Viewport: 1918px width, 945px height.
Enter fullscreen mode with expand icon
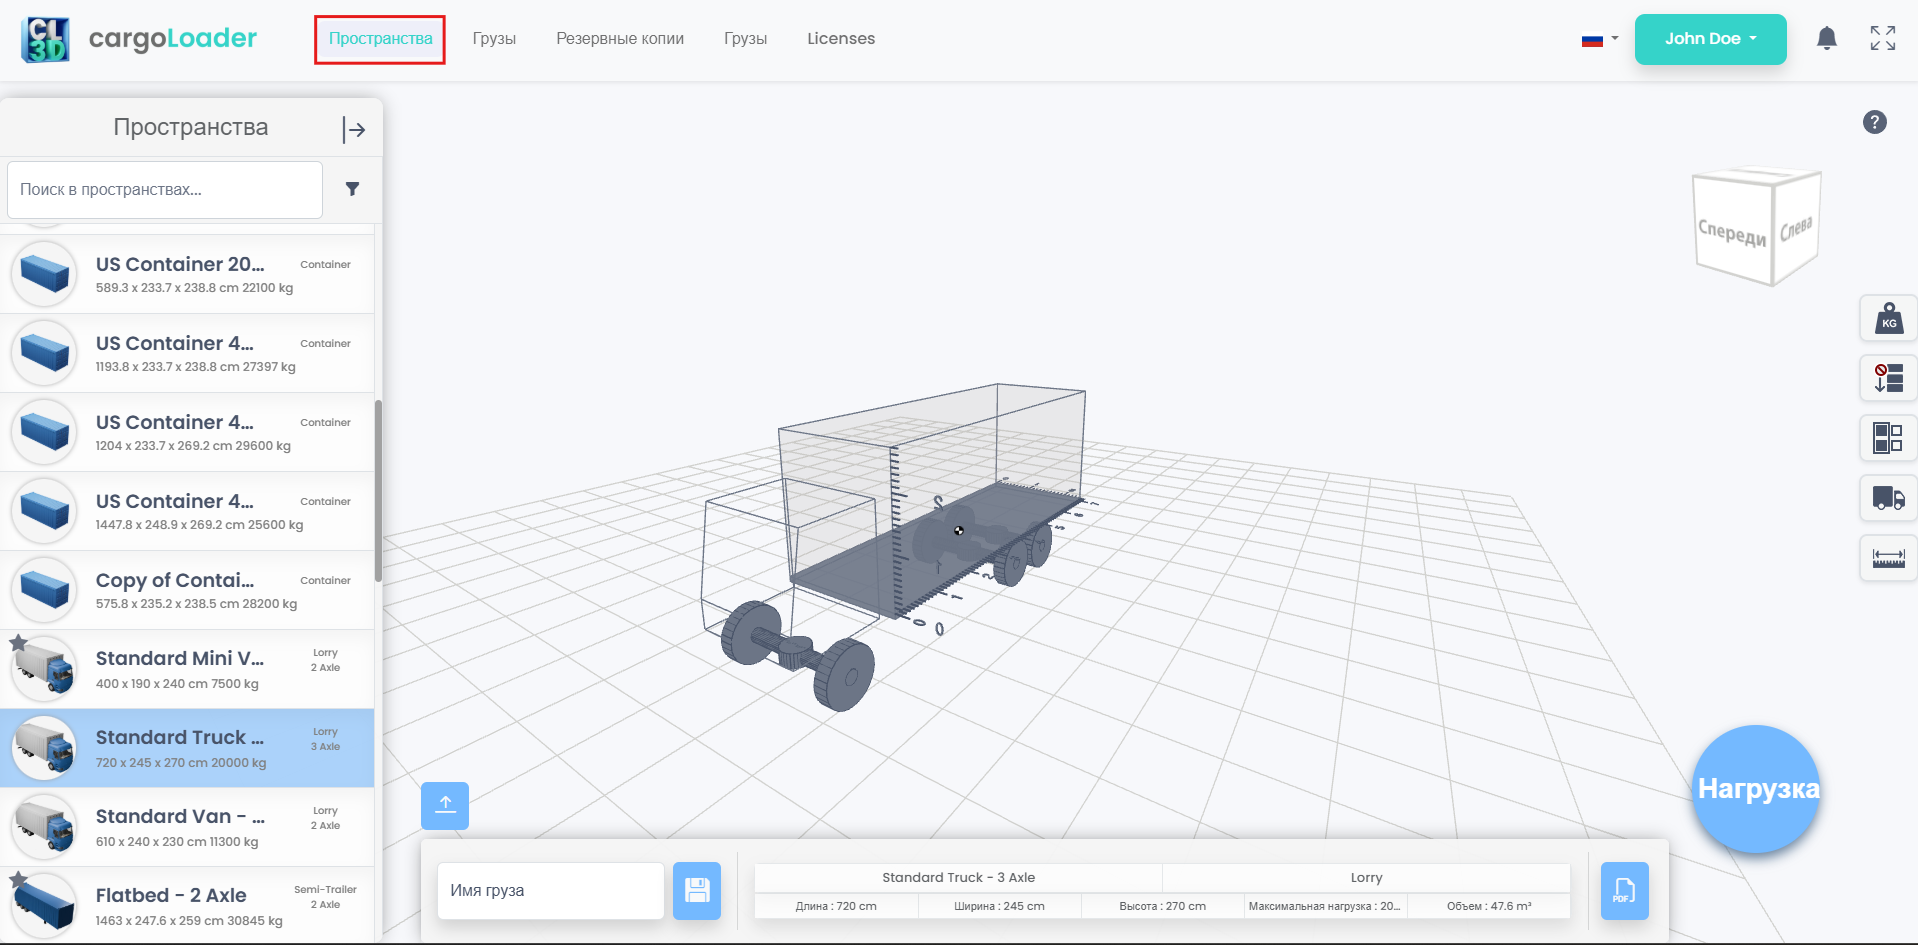(x=1882, y=39)
